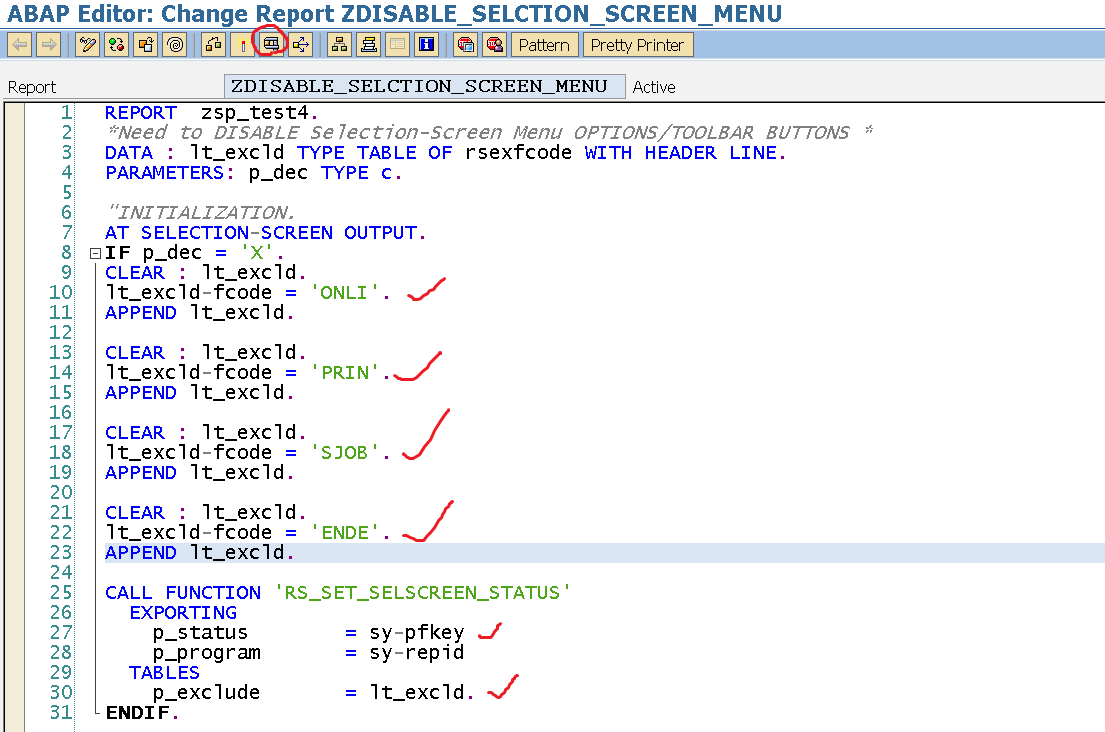Toggle between Display and Change mode
Viewport: 1105px width, 732px height.
coord(87,44)
